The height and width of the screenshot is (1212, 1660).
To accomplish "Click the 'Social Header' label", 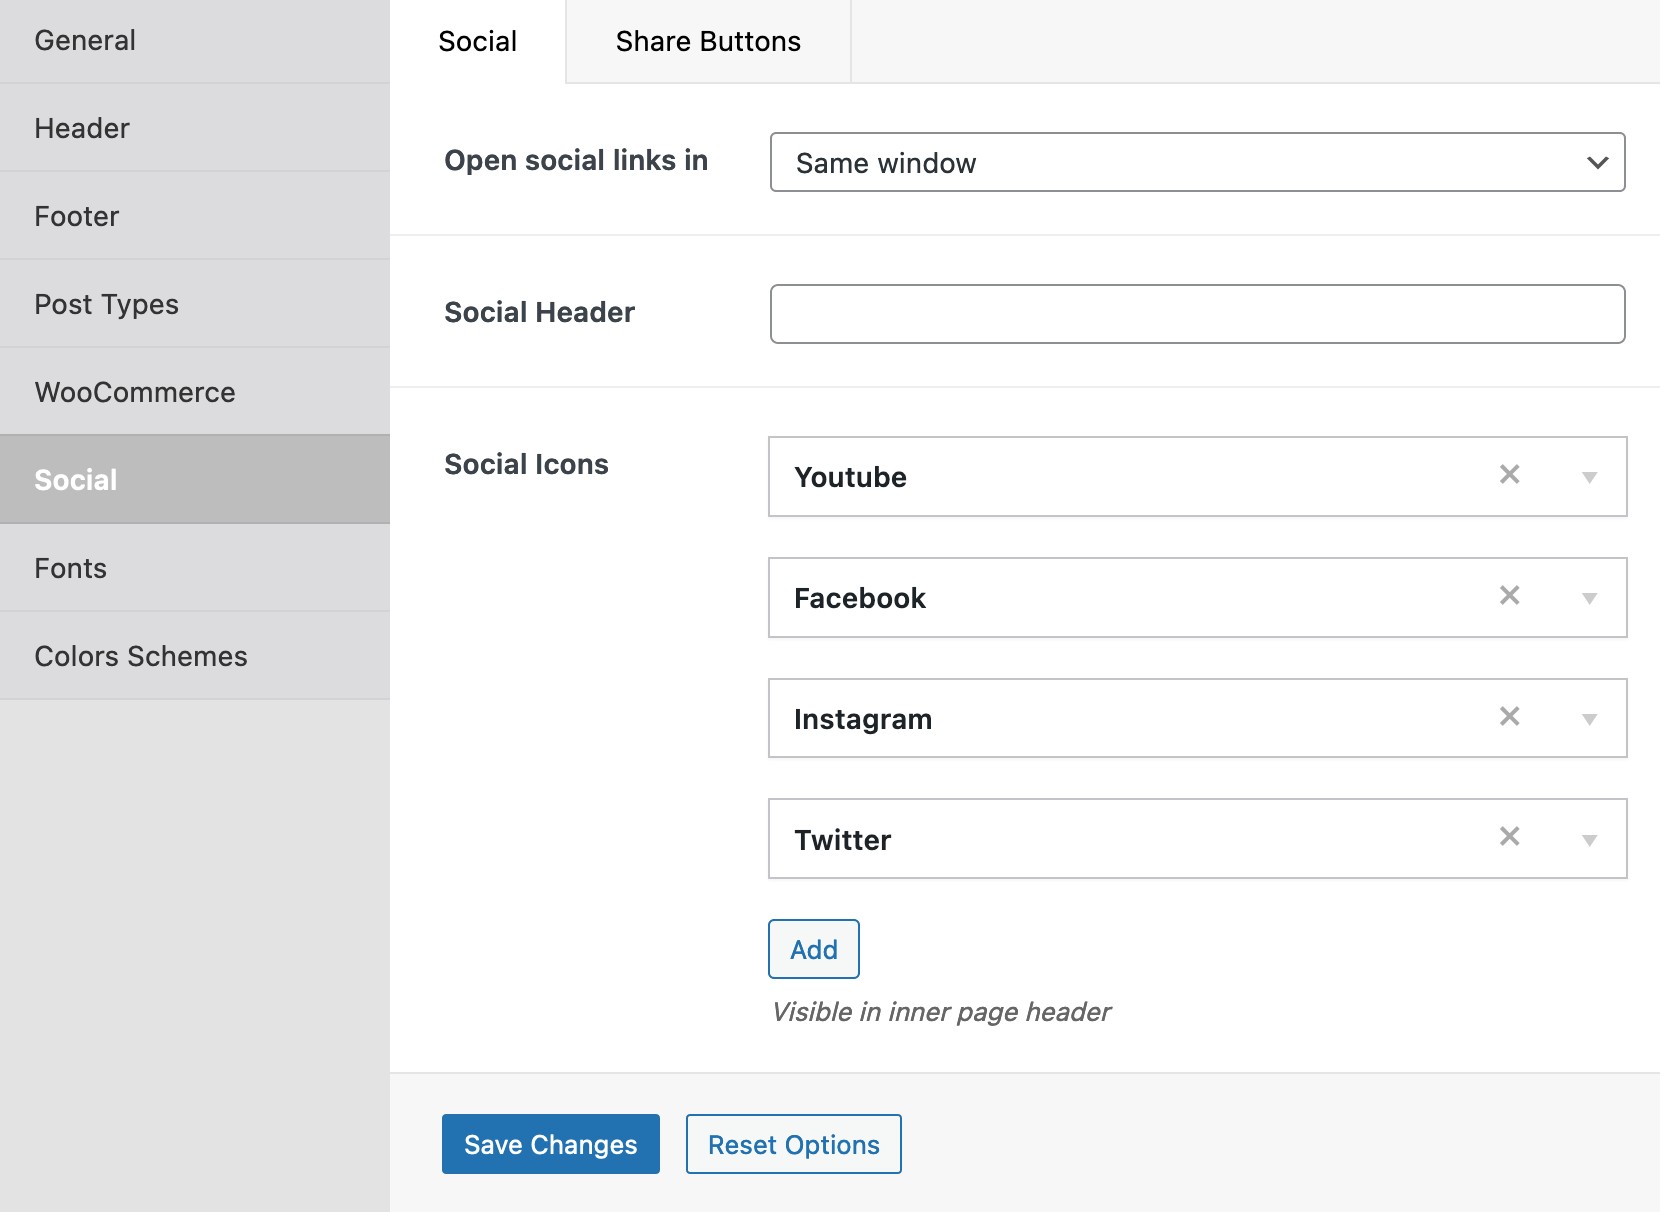I will pyautogui.click(x=540, y=312).
